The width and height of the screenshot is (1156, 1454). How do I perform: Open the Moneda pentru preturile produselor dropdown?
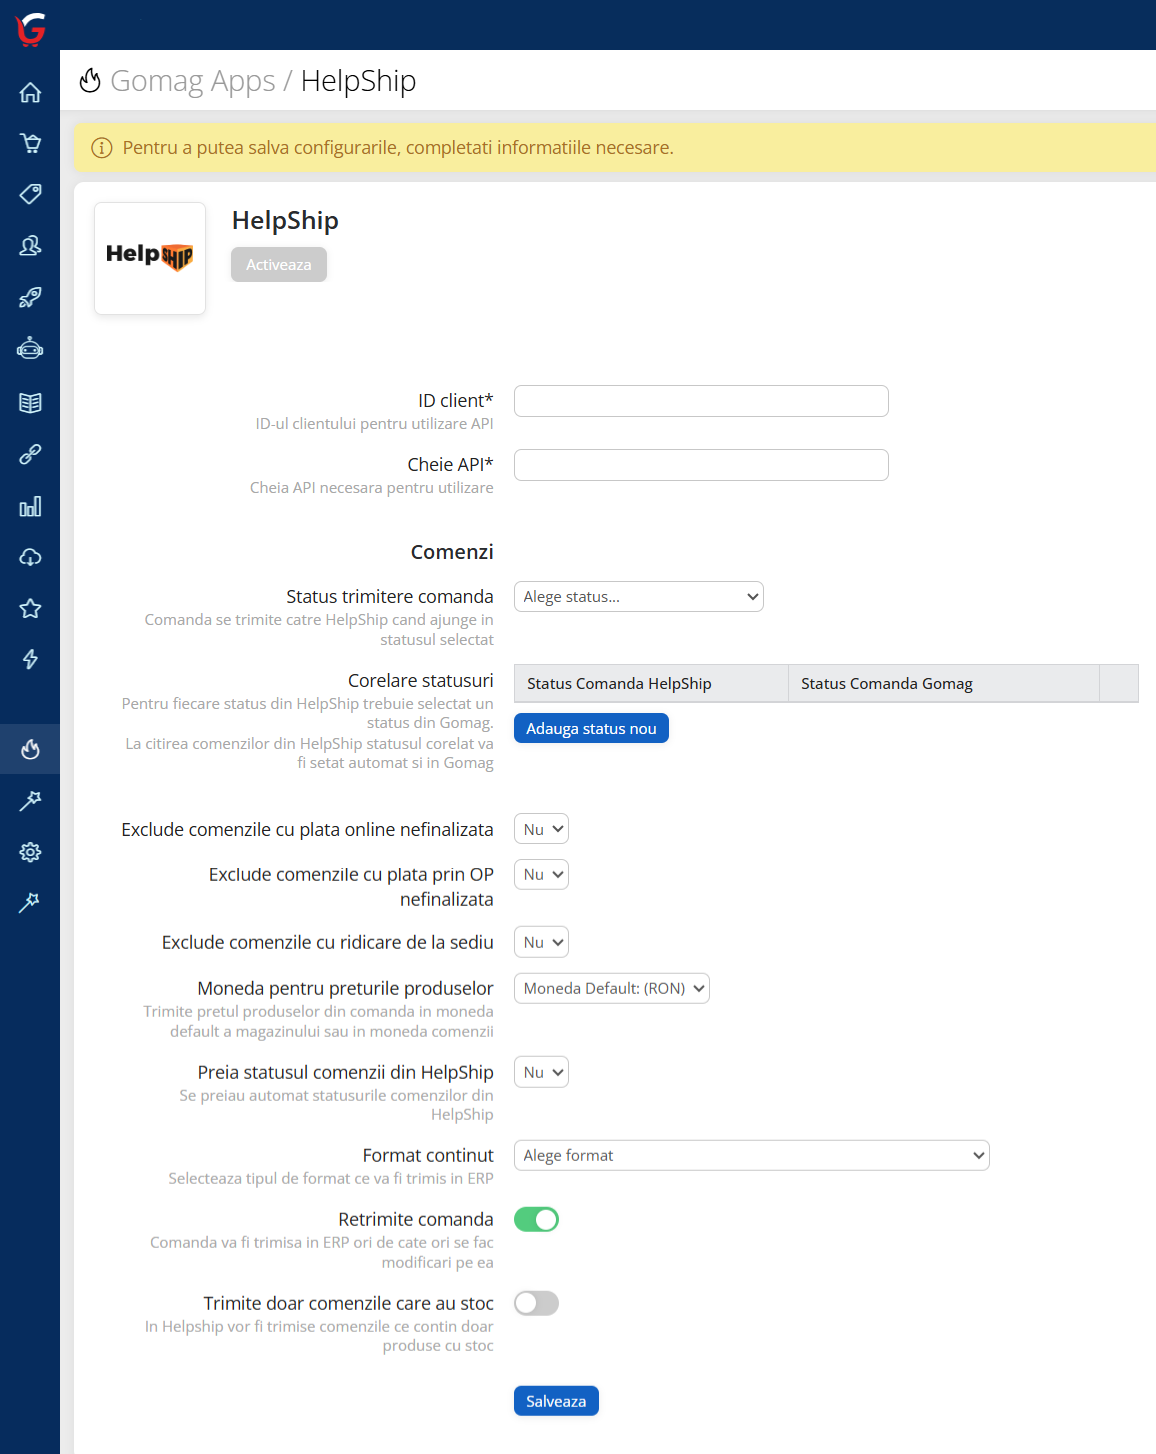(x=611, y=988)
